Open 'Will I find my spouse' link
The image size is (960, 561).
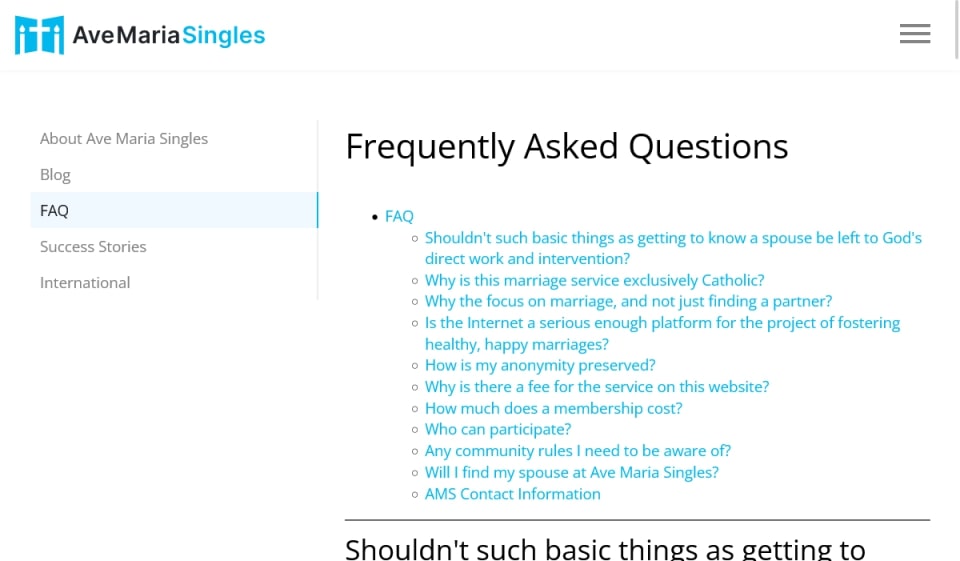point(571,472)
